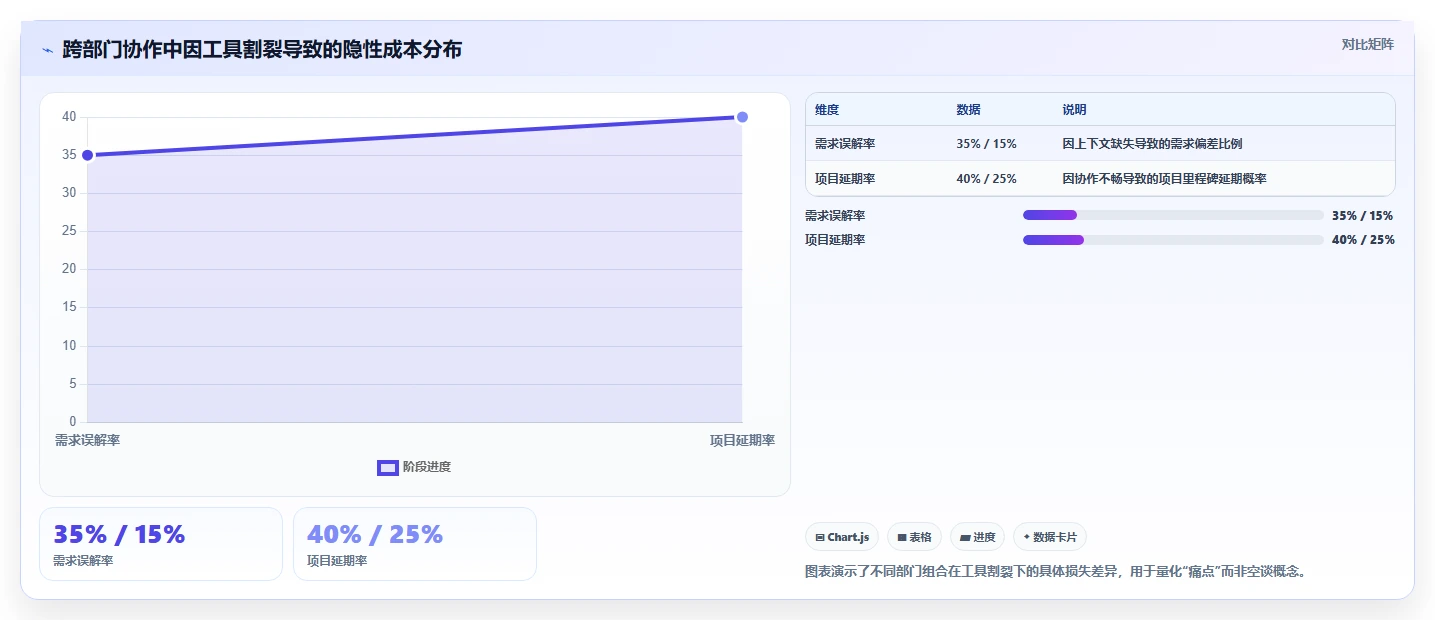Viewport: 1435px width, 620px height.
Task: Click the 项目延期率 data point on the line
Action: click(742, 117)
